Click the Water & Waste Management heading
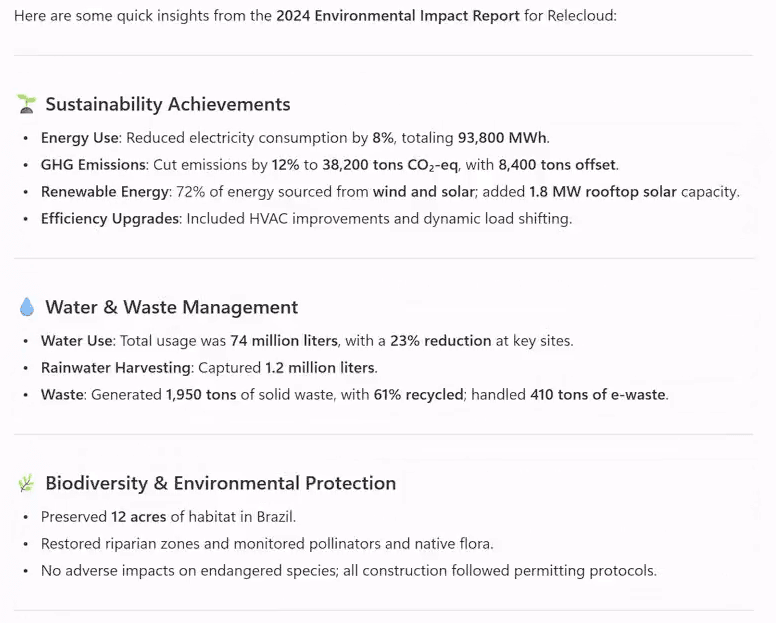 (x=171, y=307)
